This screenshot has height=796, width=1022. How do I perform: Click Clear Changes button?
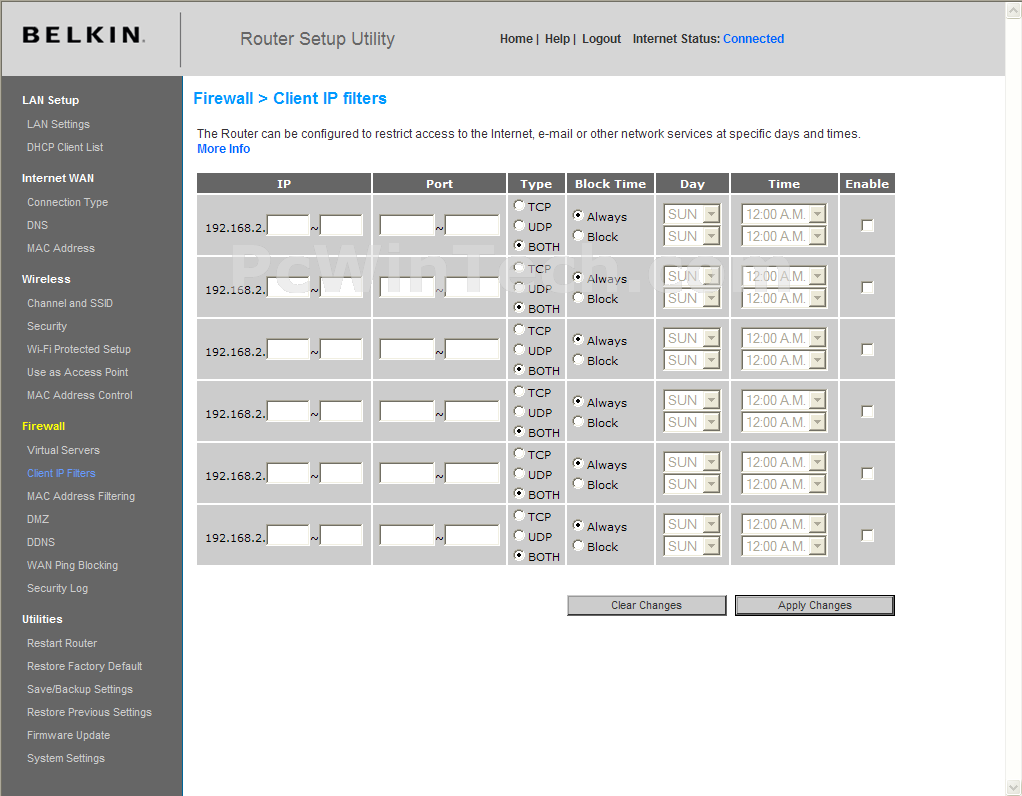(646, 605)
